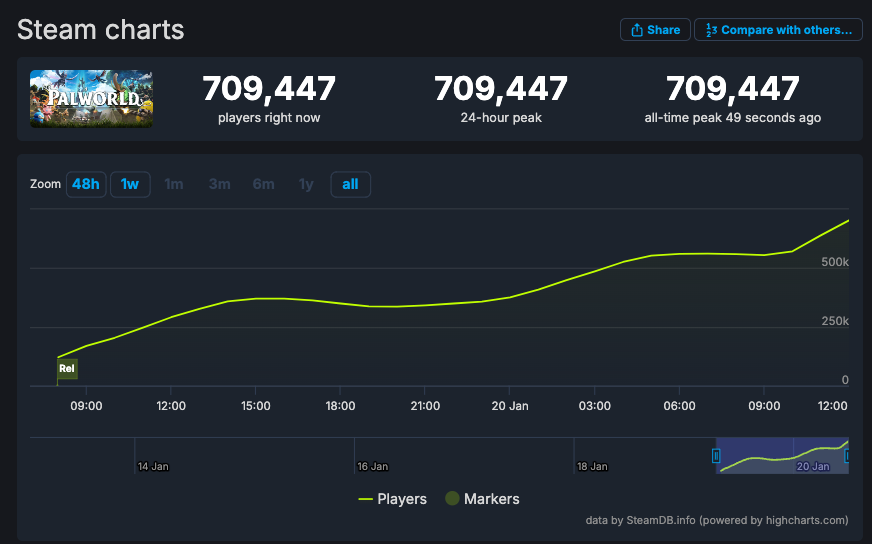The image size is (872, 544).
Task: Set zoom to 3m
Action: (x=219, y=184)
